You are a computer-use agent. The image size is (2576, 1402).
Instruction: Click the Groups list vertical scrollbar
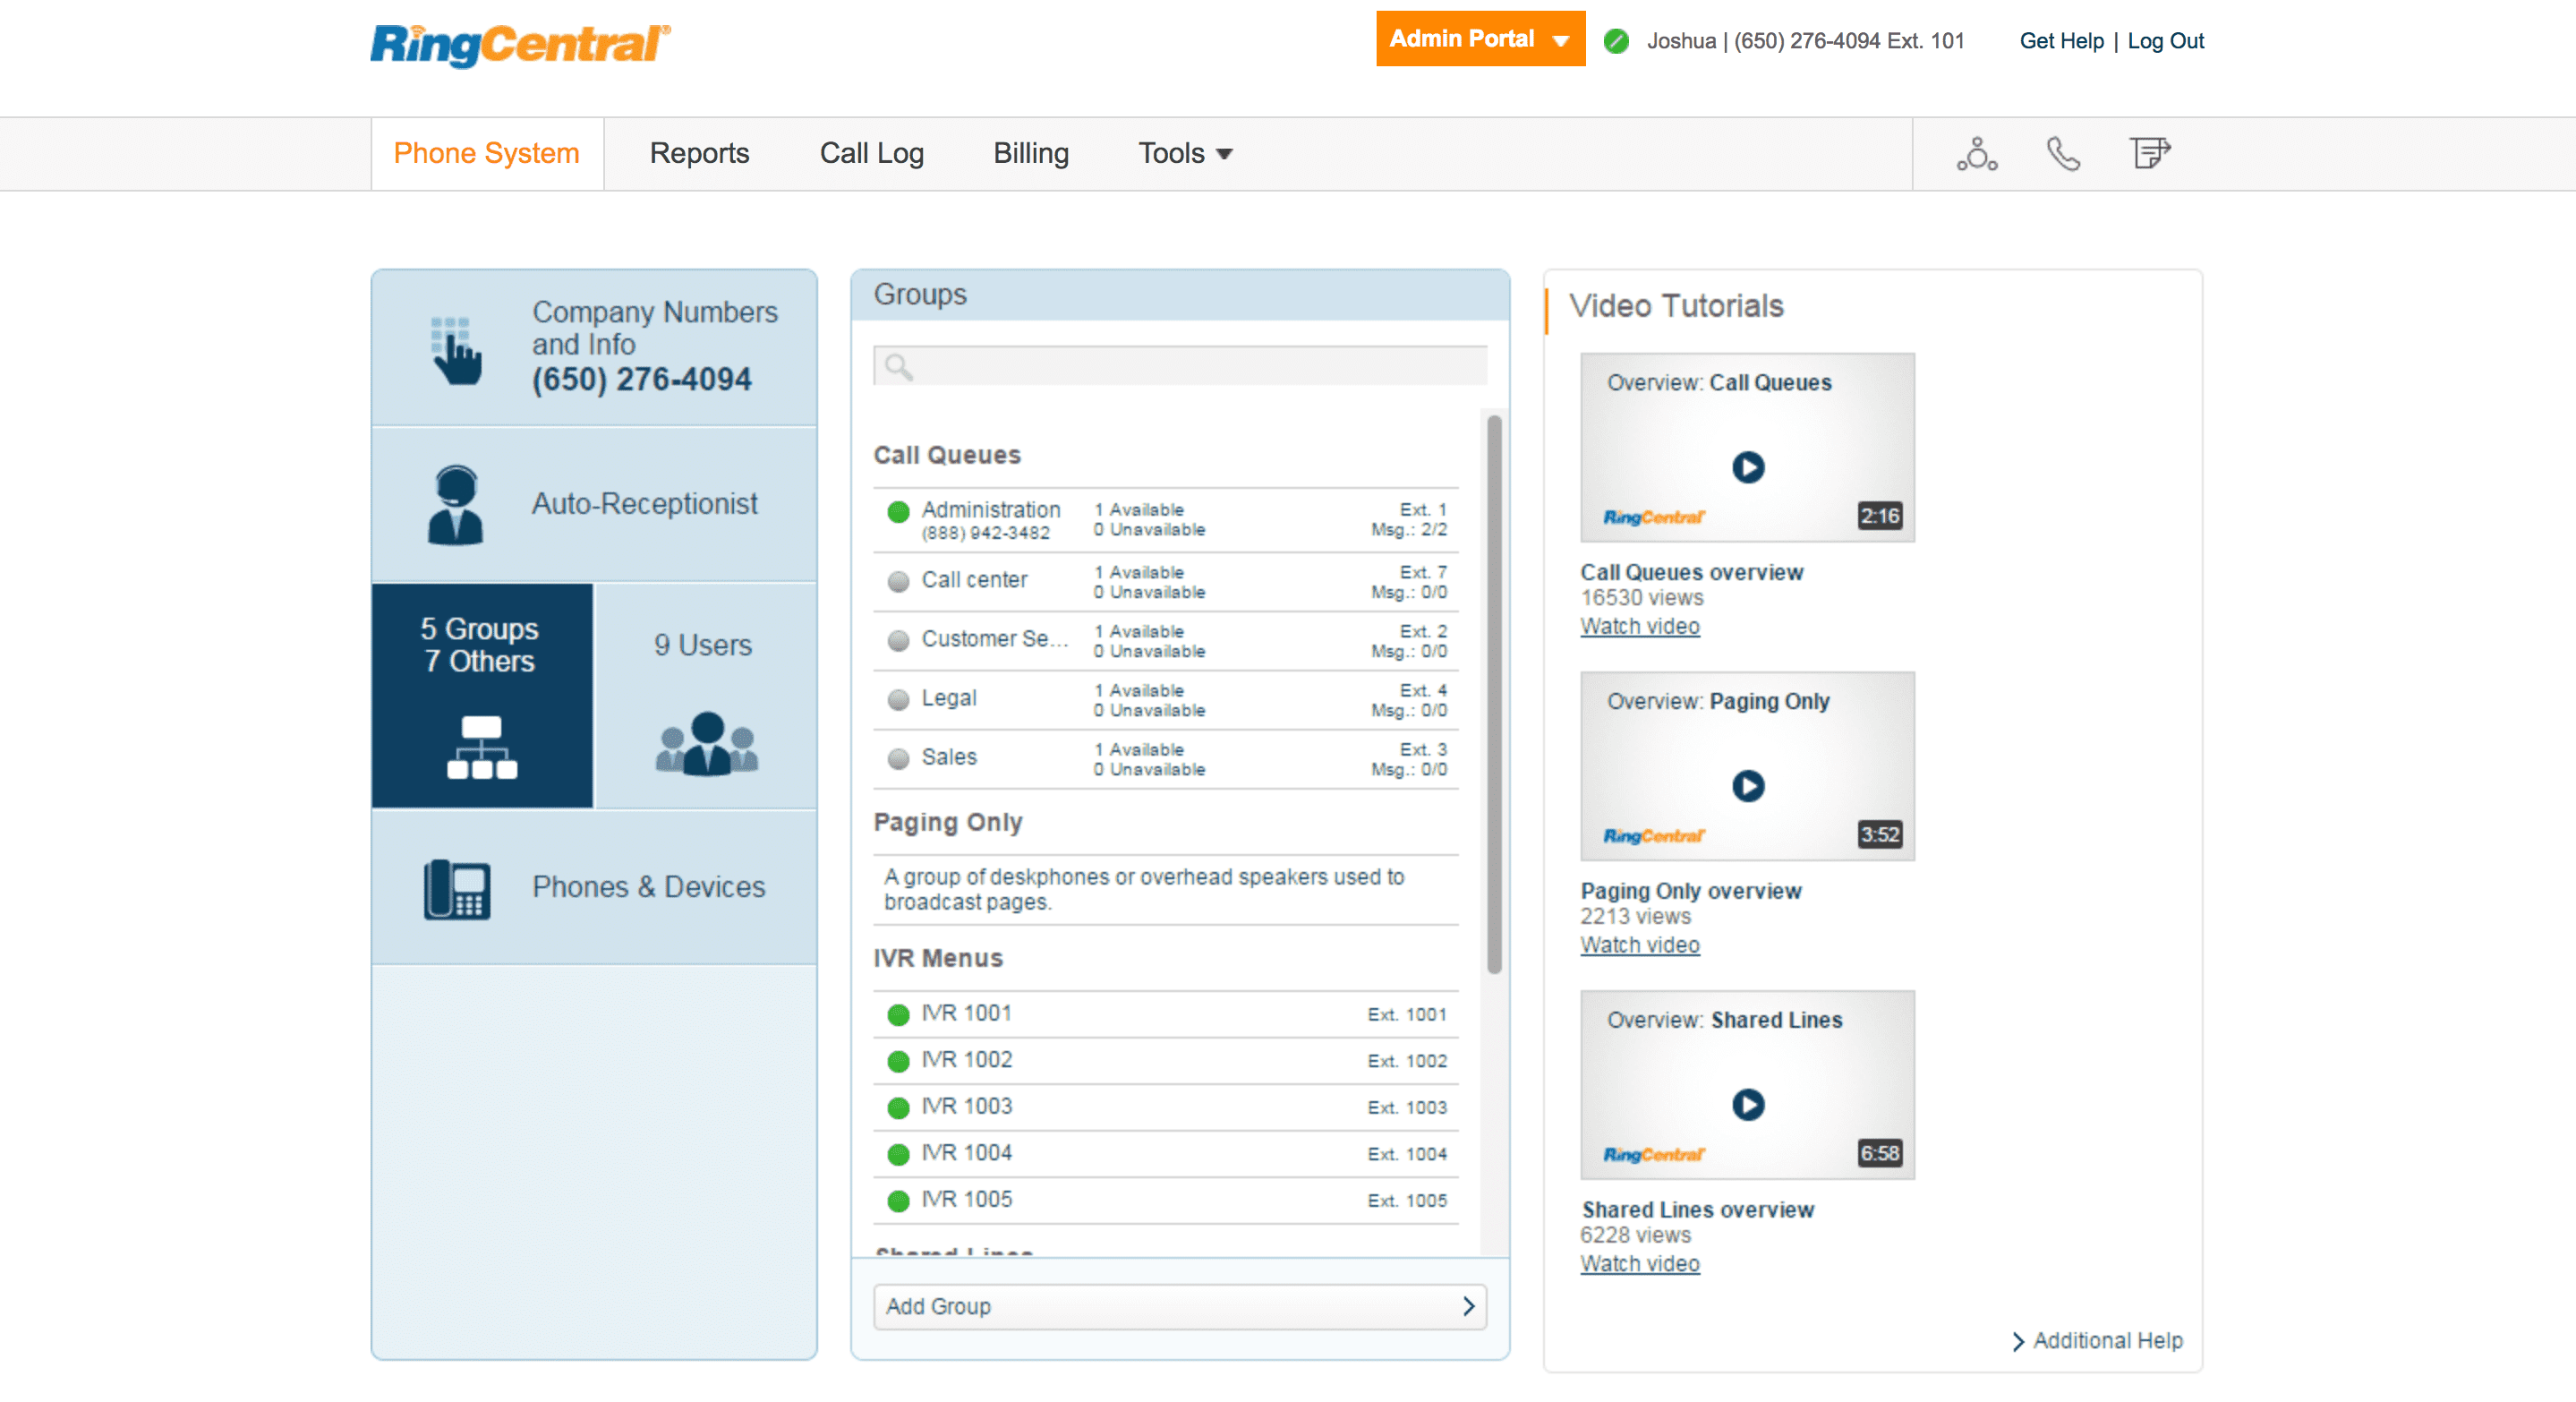coord(1494,694)
